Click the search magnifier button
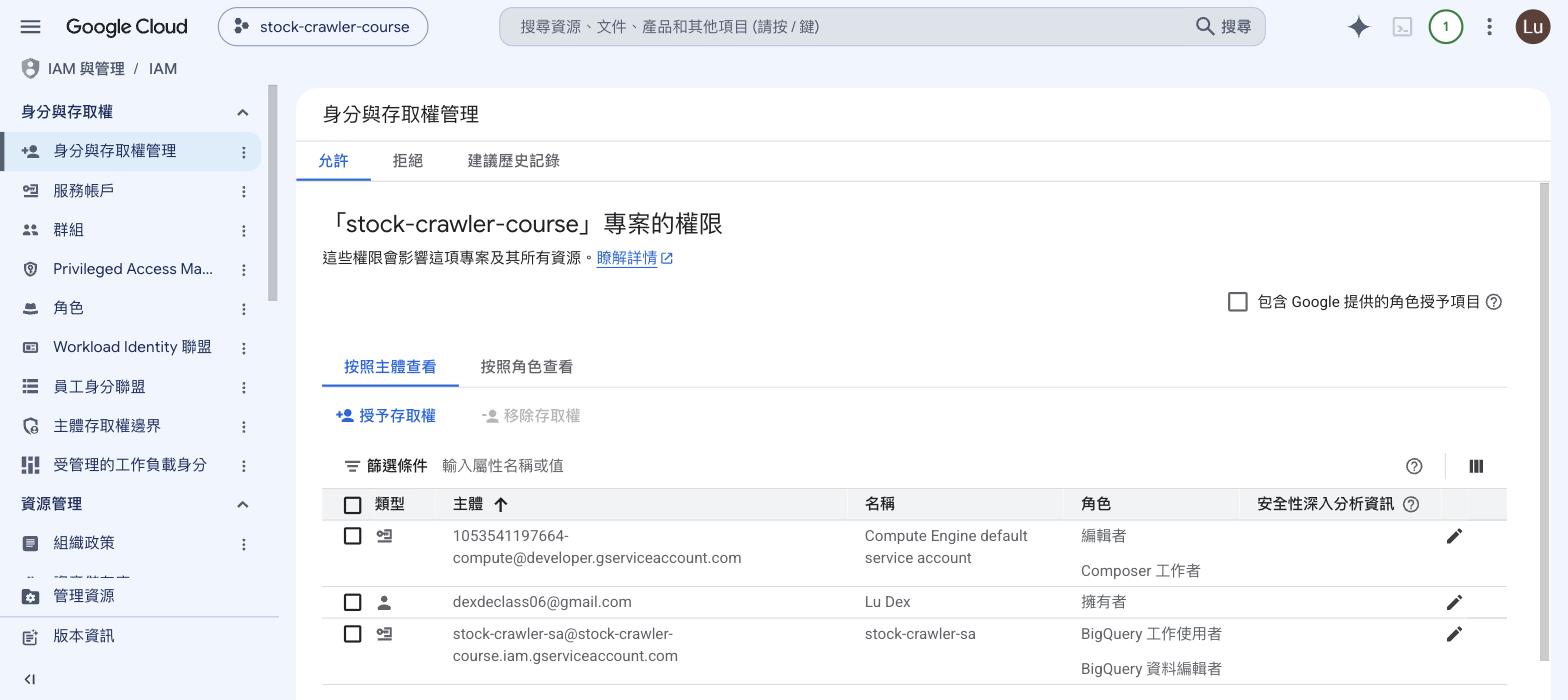The image size is (1568, 700). (x=1223, y=27)
